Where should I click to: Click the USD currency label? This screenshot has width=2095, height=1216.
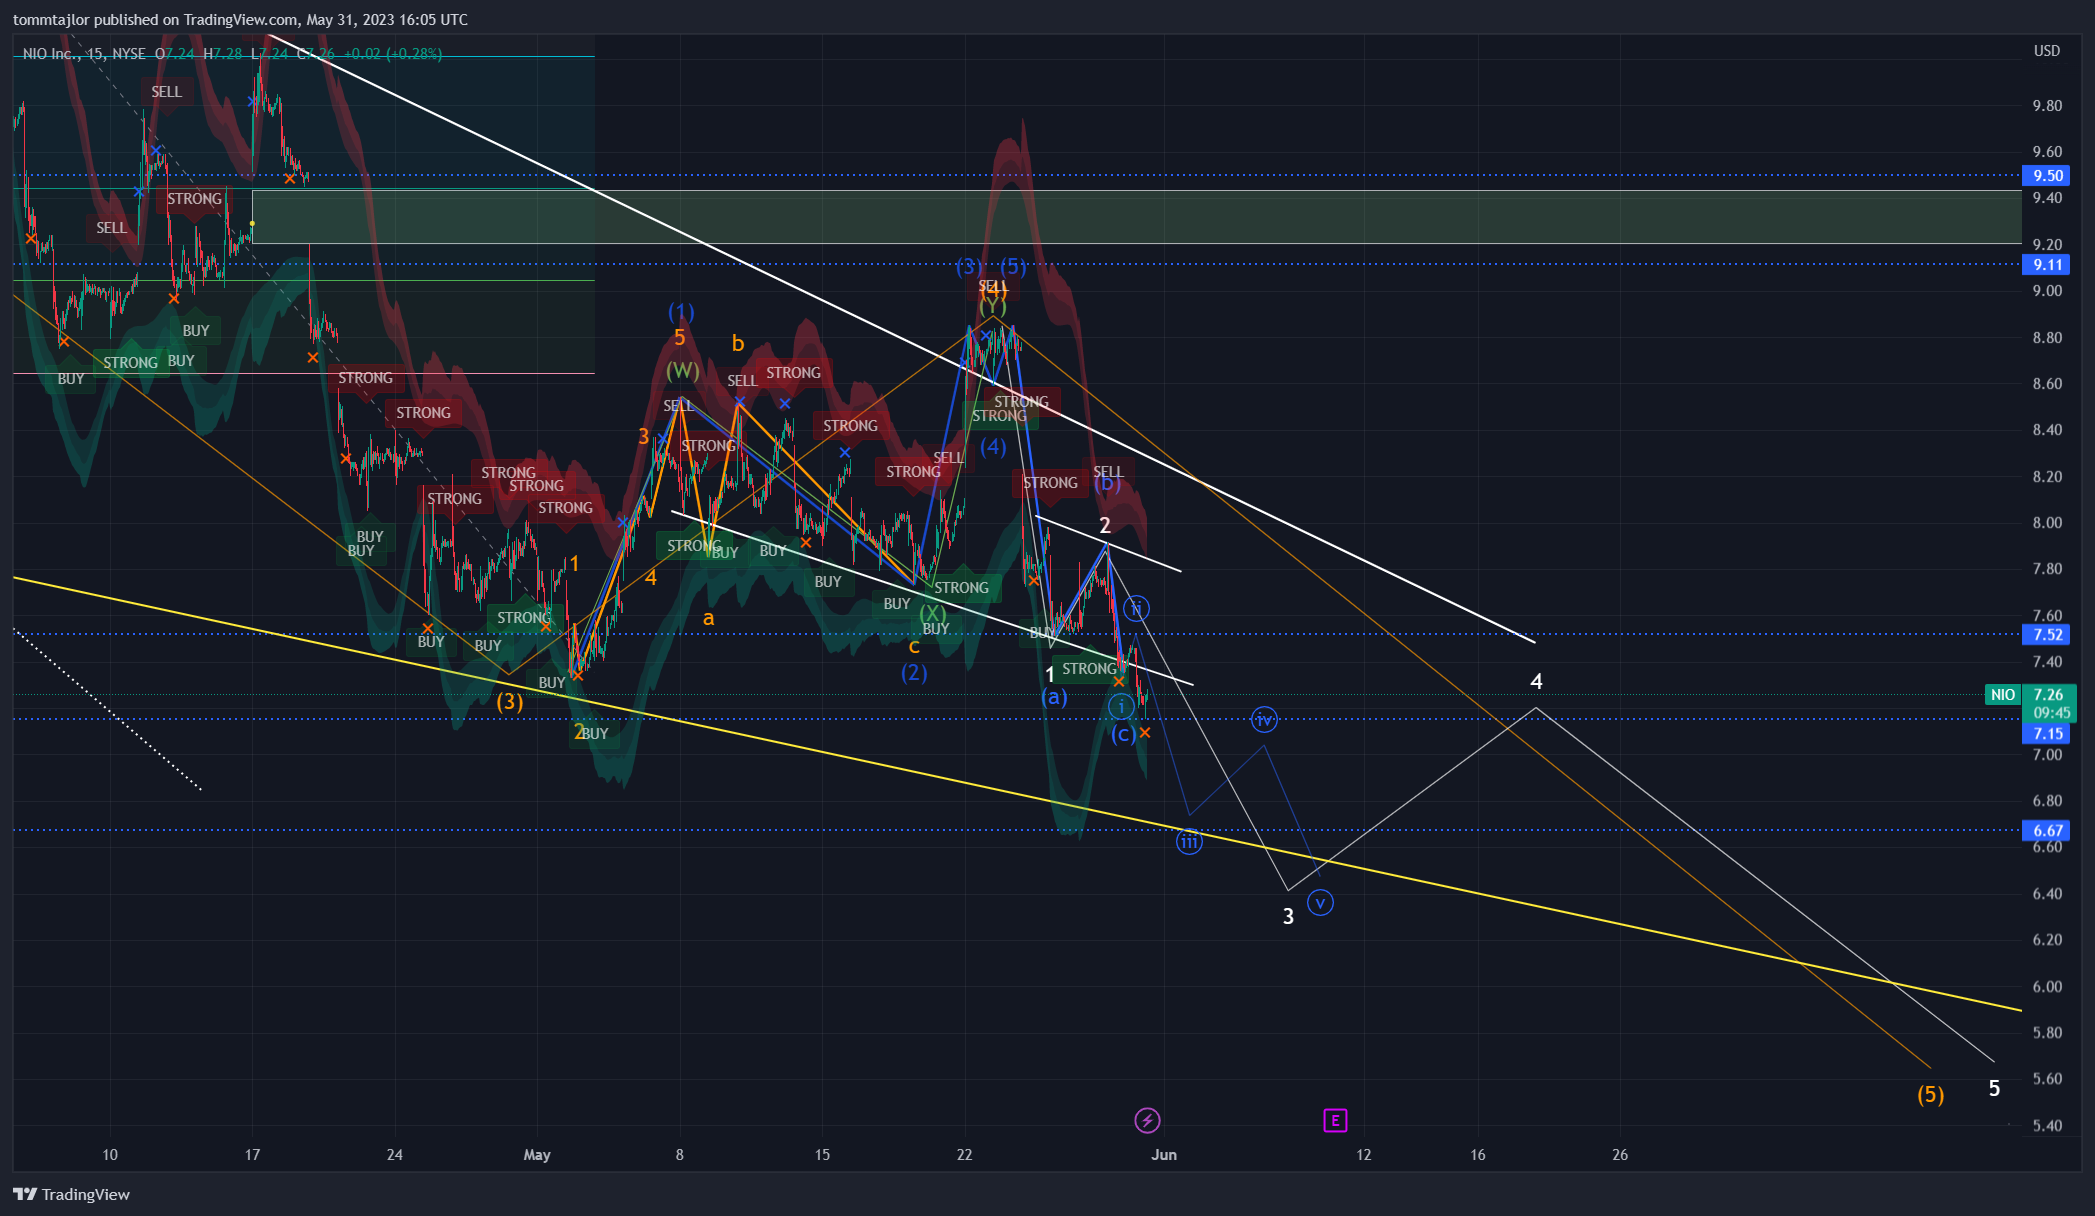click(x=2047, y=51)
